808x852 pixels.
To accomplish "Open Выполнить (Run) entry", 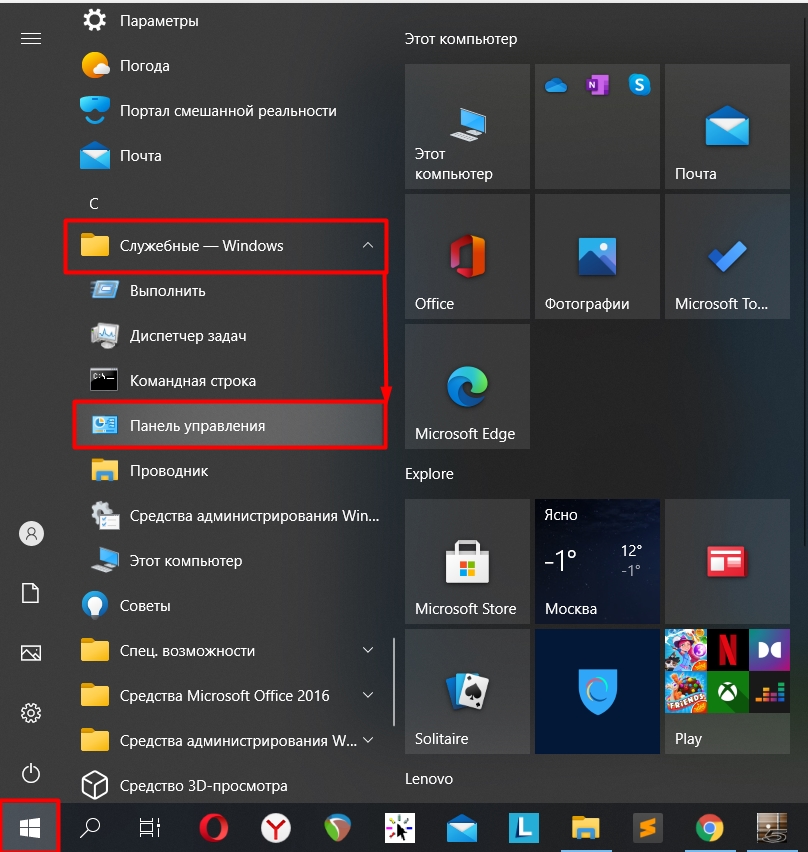I will coord(228,291).
